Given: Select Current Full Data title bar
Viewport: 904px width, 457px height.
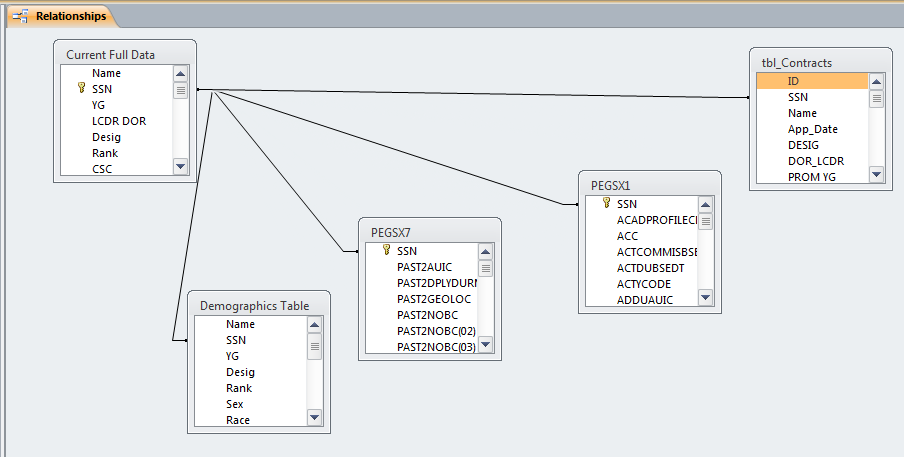Looking at the screenshot, I should [x=125, y=54].
